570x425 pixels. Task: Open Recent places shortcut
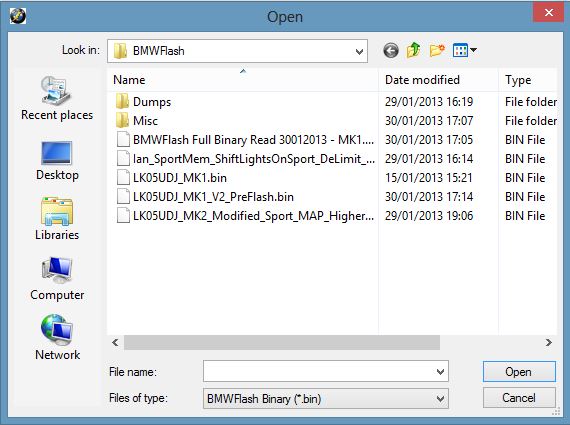[57, 98]
